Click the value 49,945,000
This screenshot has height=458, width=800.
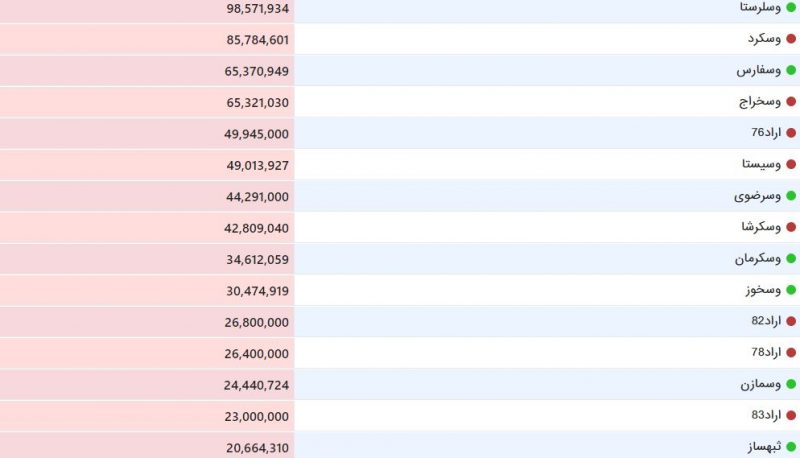point(256,134)
